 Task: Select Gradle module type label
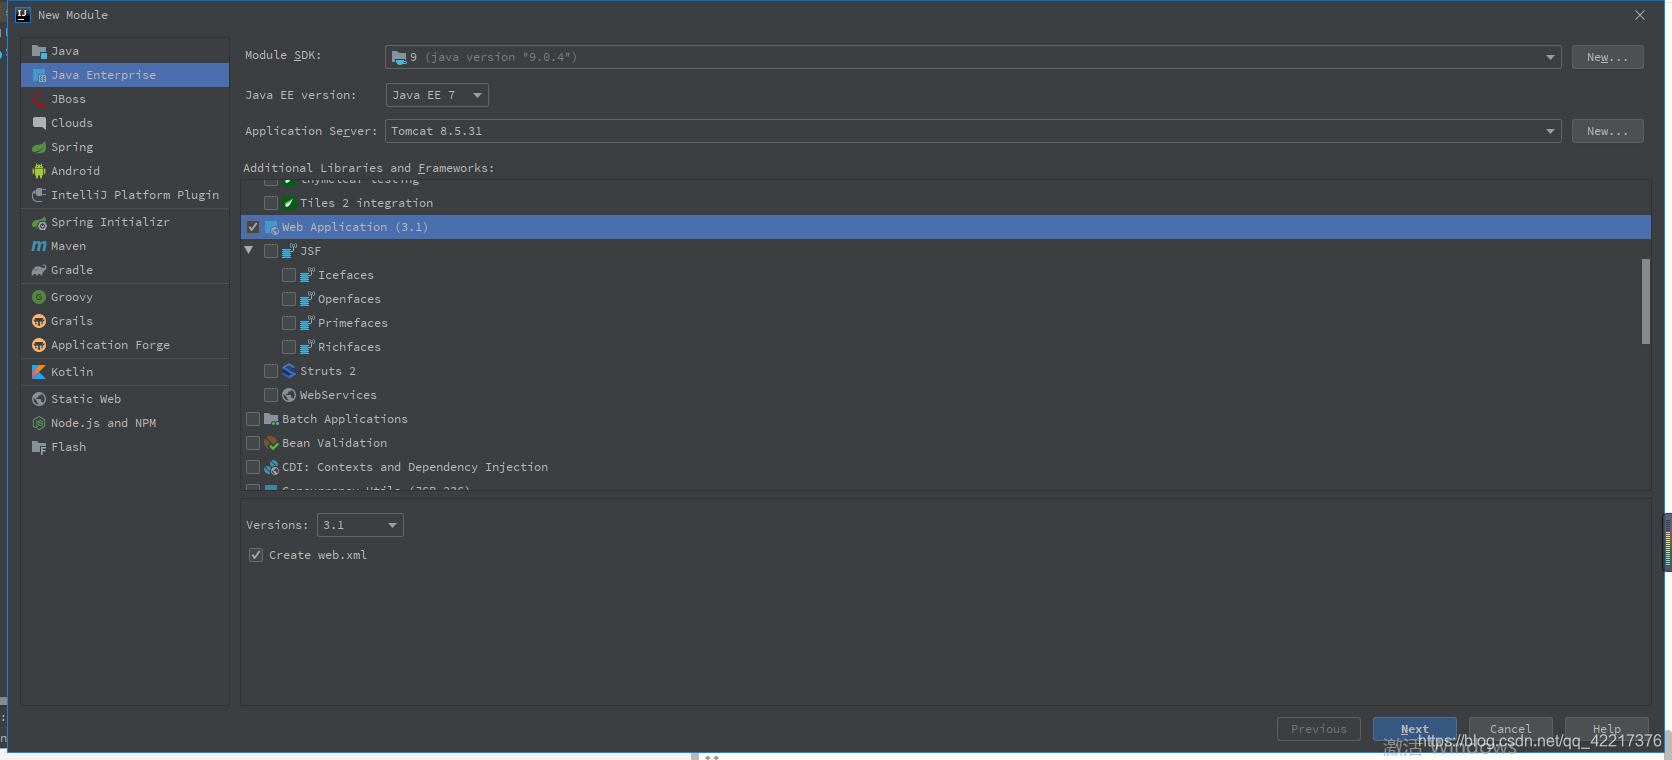click(x=72, y=270)
